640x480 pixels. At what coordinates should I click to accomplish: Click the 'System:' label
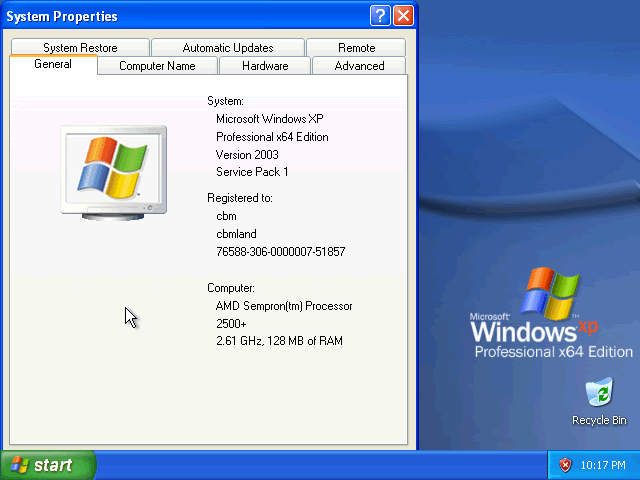tap(225, 101)
